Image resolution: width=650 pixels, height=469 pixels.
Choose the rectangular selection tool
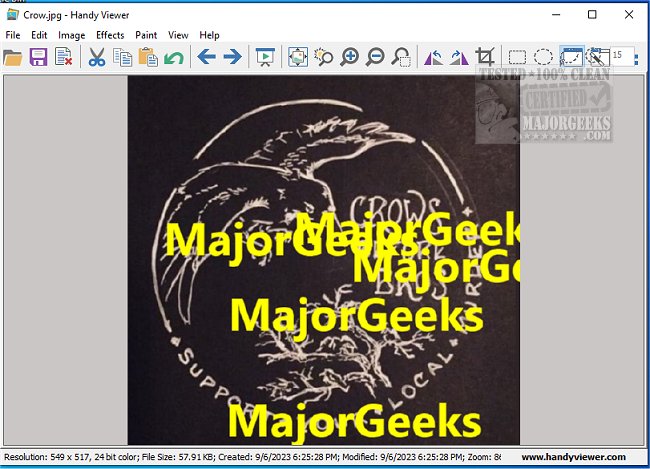point(517,57)
